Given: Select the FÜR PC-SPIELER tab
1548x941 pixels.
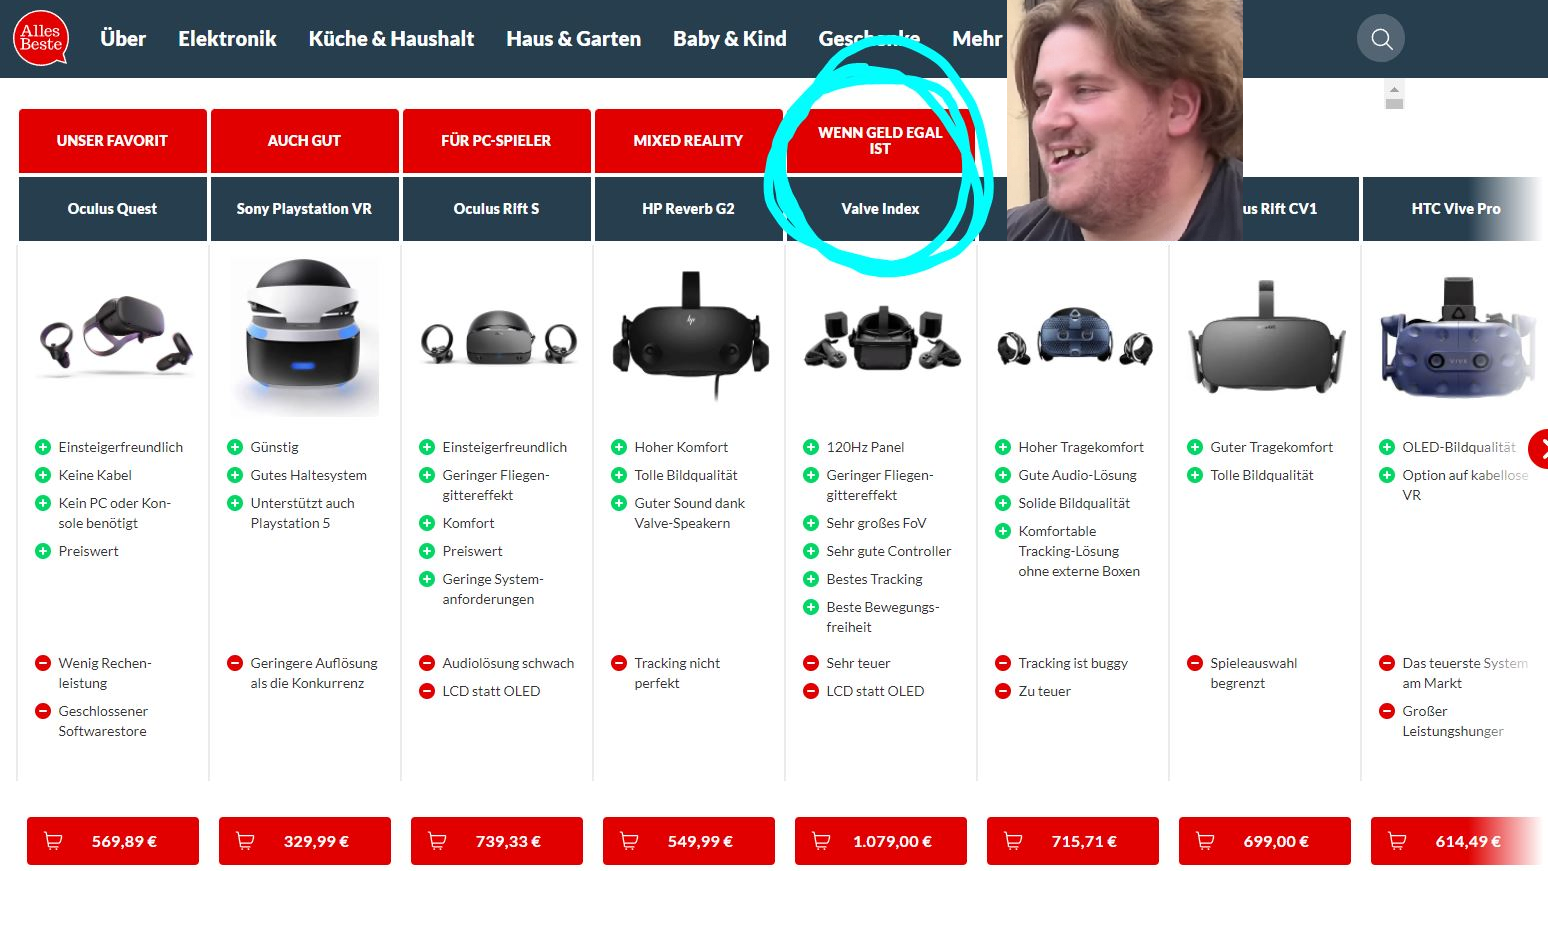Looking at the screenshot, I should 497,141.
